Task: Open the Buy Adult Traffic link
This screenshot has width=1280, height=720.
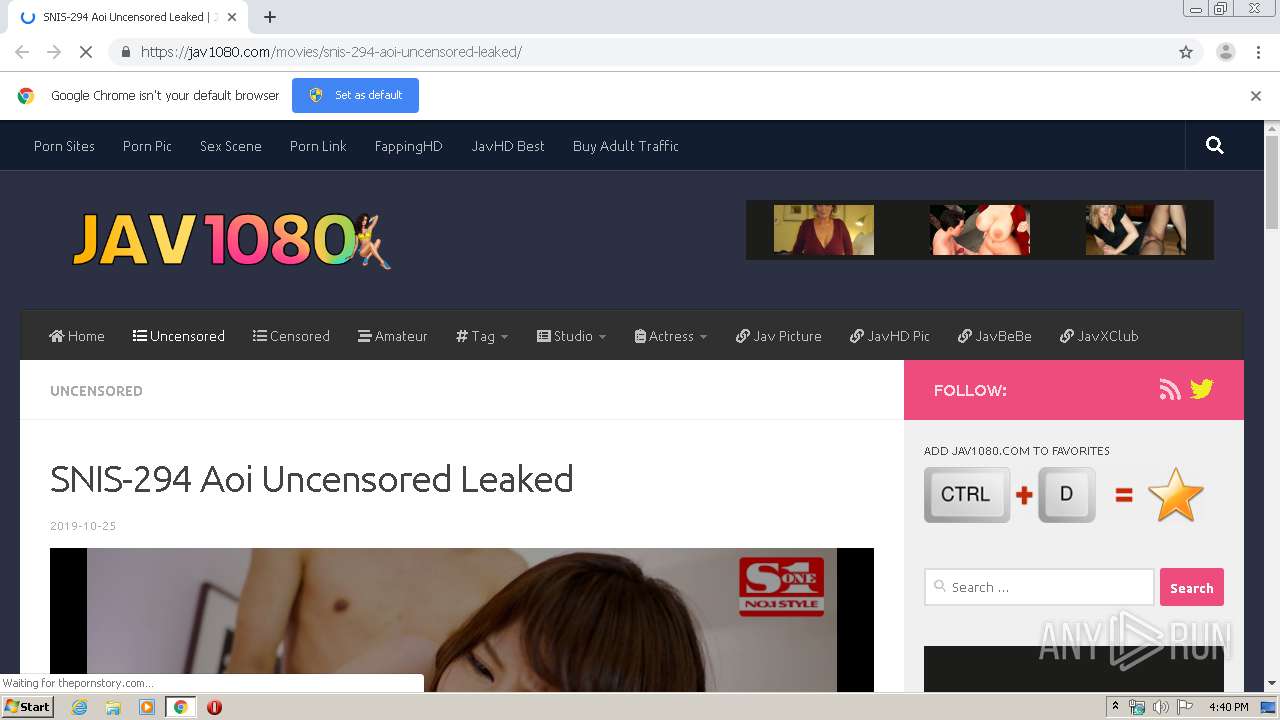Action: [625, 146]
